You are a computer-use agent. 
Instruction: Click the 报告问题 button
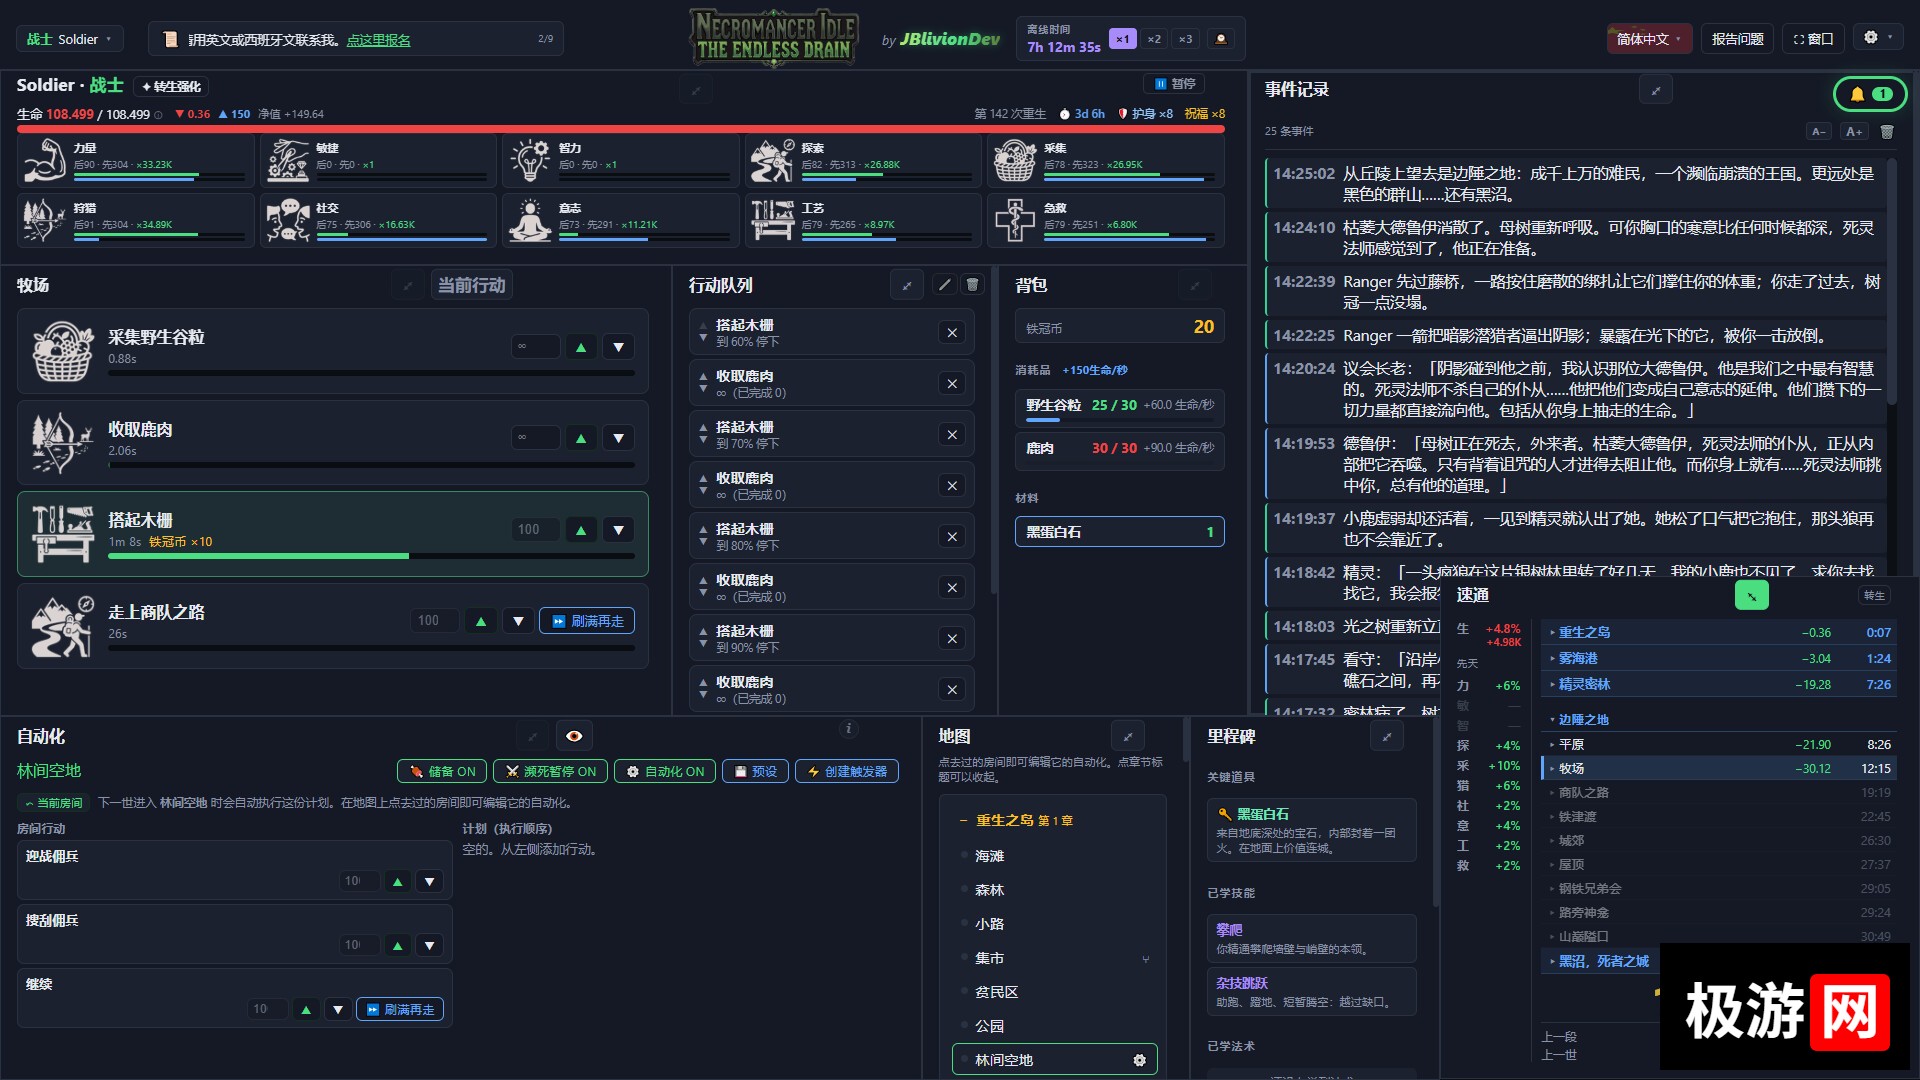click(1737, 39)
